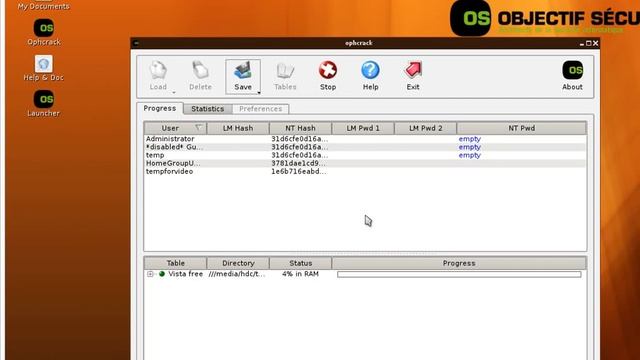
Task: Click the Status column header
Action: [x=300, y=263]
